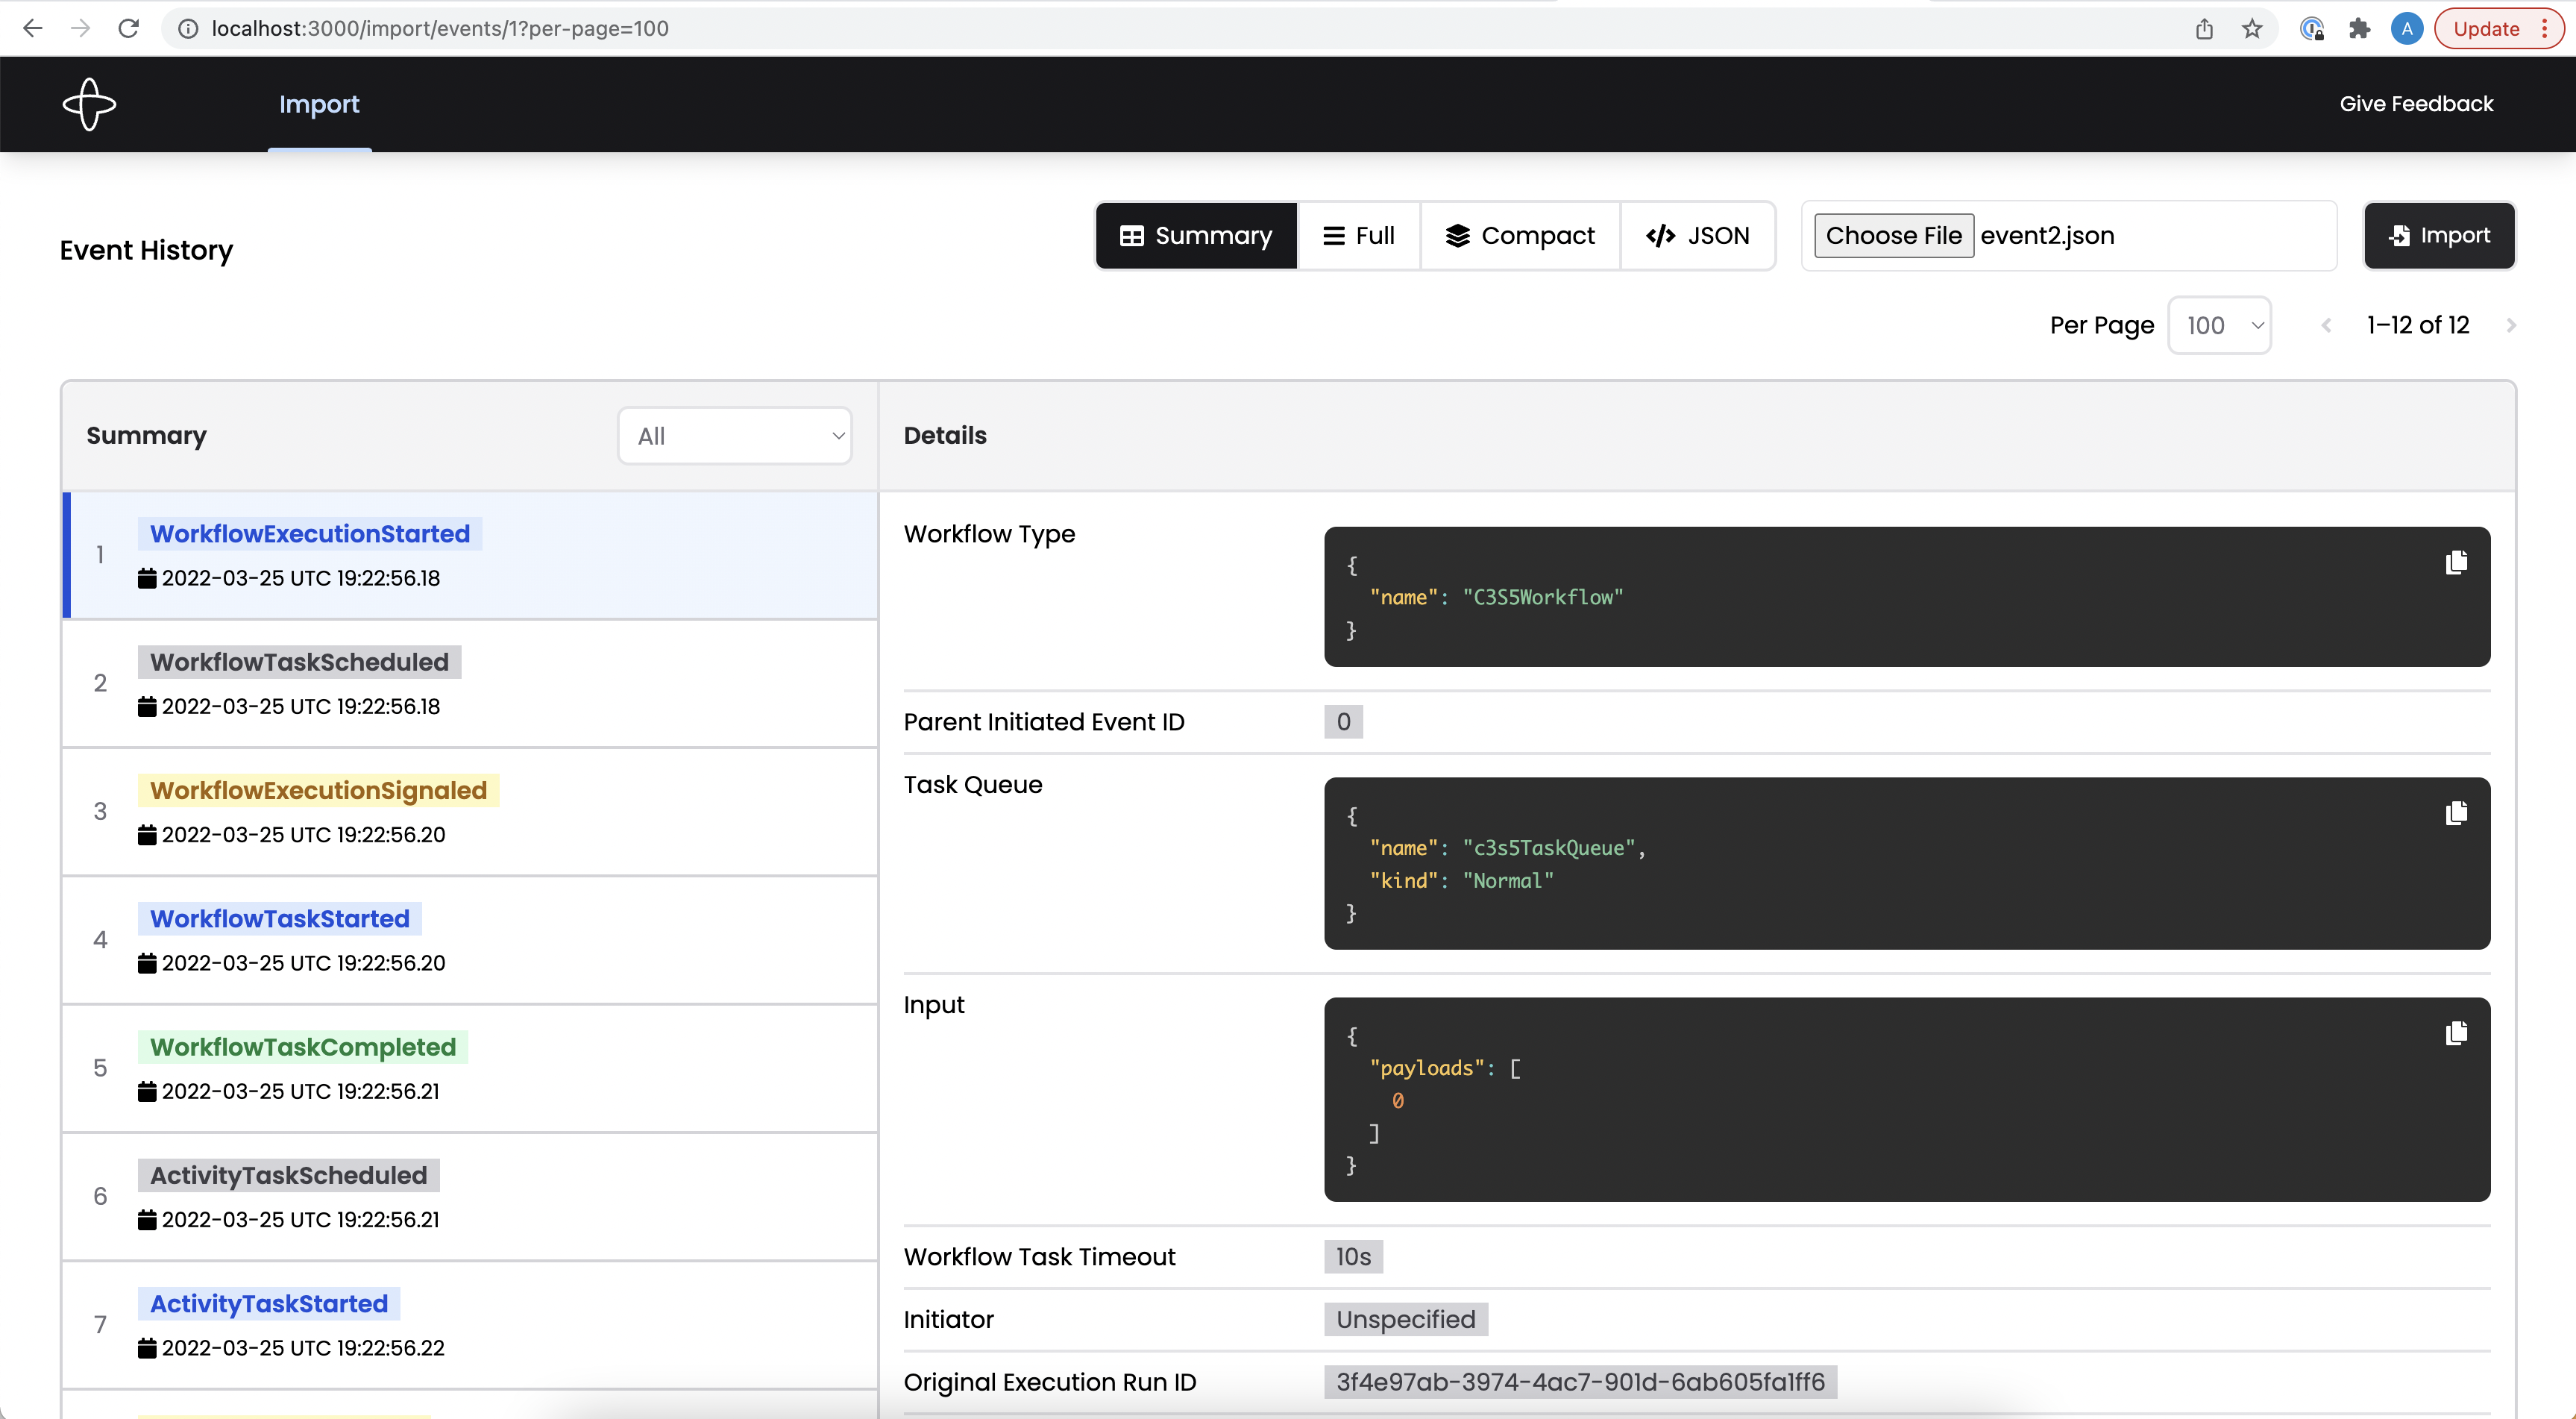
Task: Open the All event filter dropdown
Action: [x=735, y=436]
